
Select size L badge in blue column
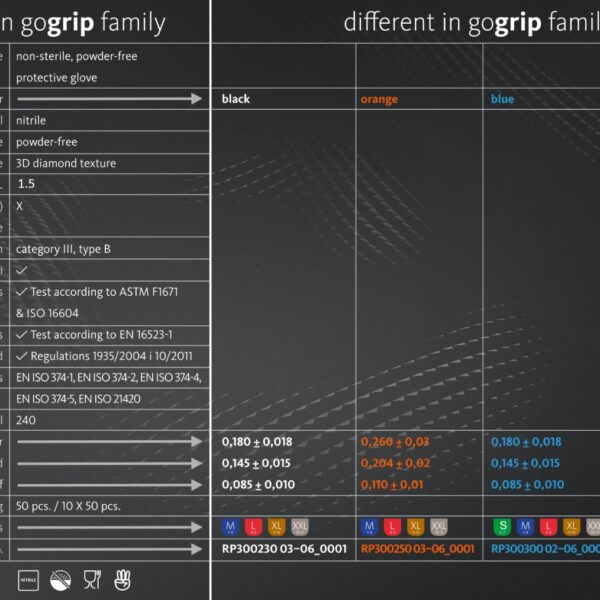(548, 527)
